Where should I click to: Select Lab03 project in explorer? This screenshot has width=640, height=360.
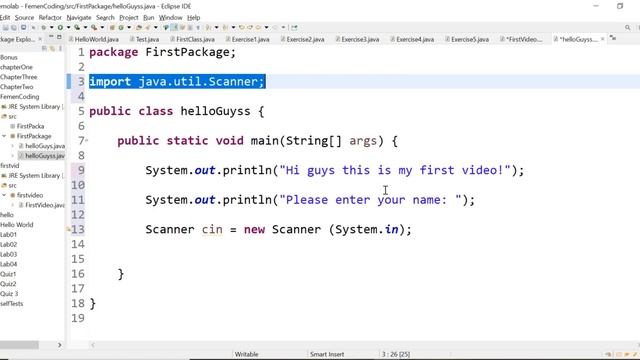(x=9, y=254)
